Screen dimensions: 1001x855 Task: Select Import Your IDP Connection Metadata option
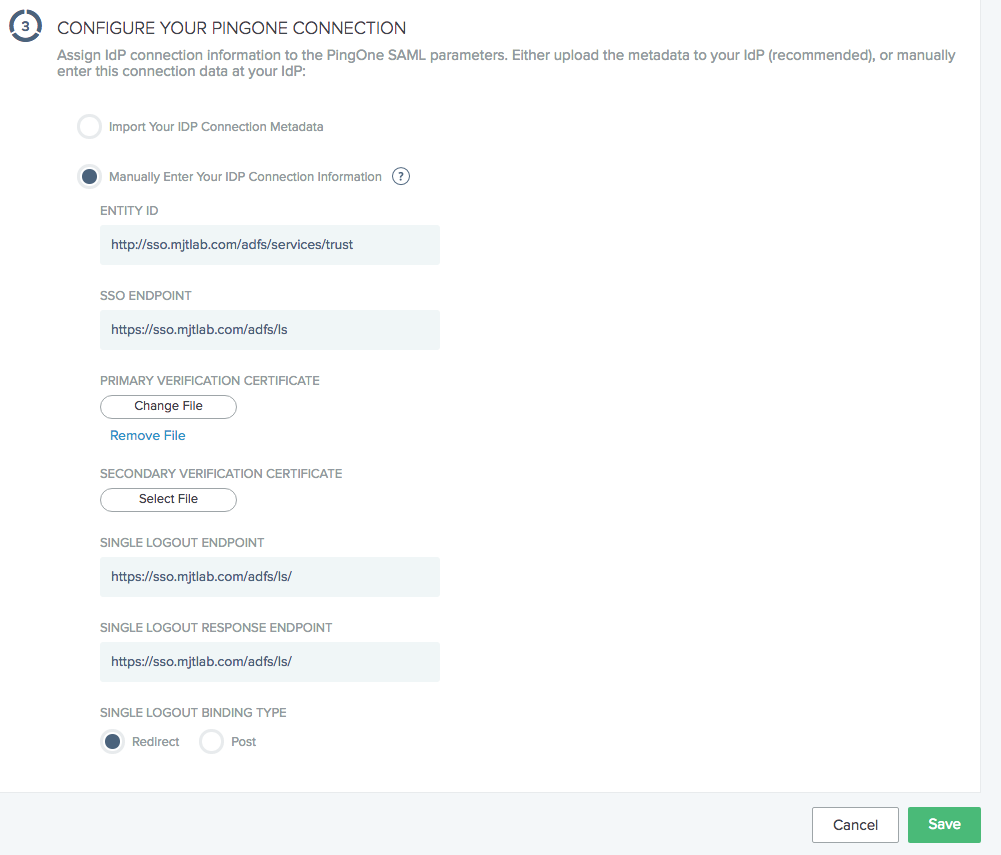coord(89,126)
